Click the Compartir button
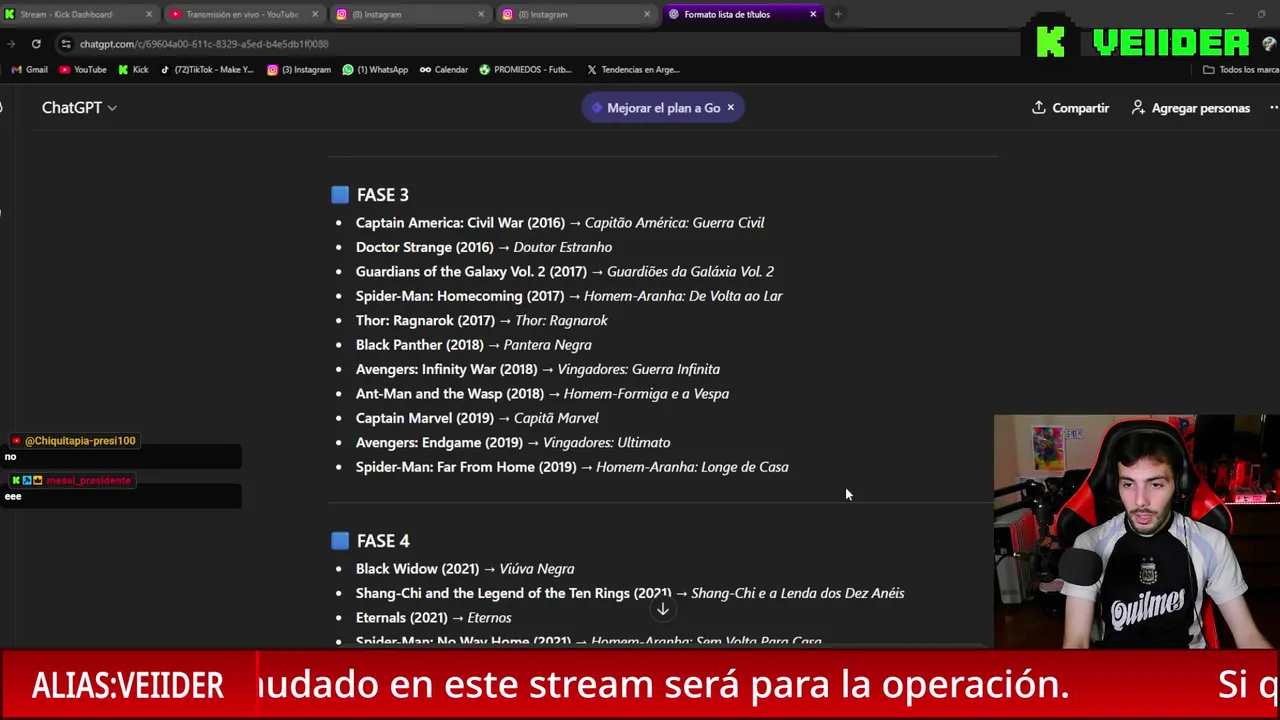Viewport: 1280px width, 720px height. 1070,108
